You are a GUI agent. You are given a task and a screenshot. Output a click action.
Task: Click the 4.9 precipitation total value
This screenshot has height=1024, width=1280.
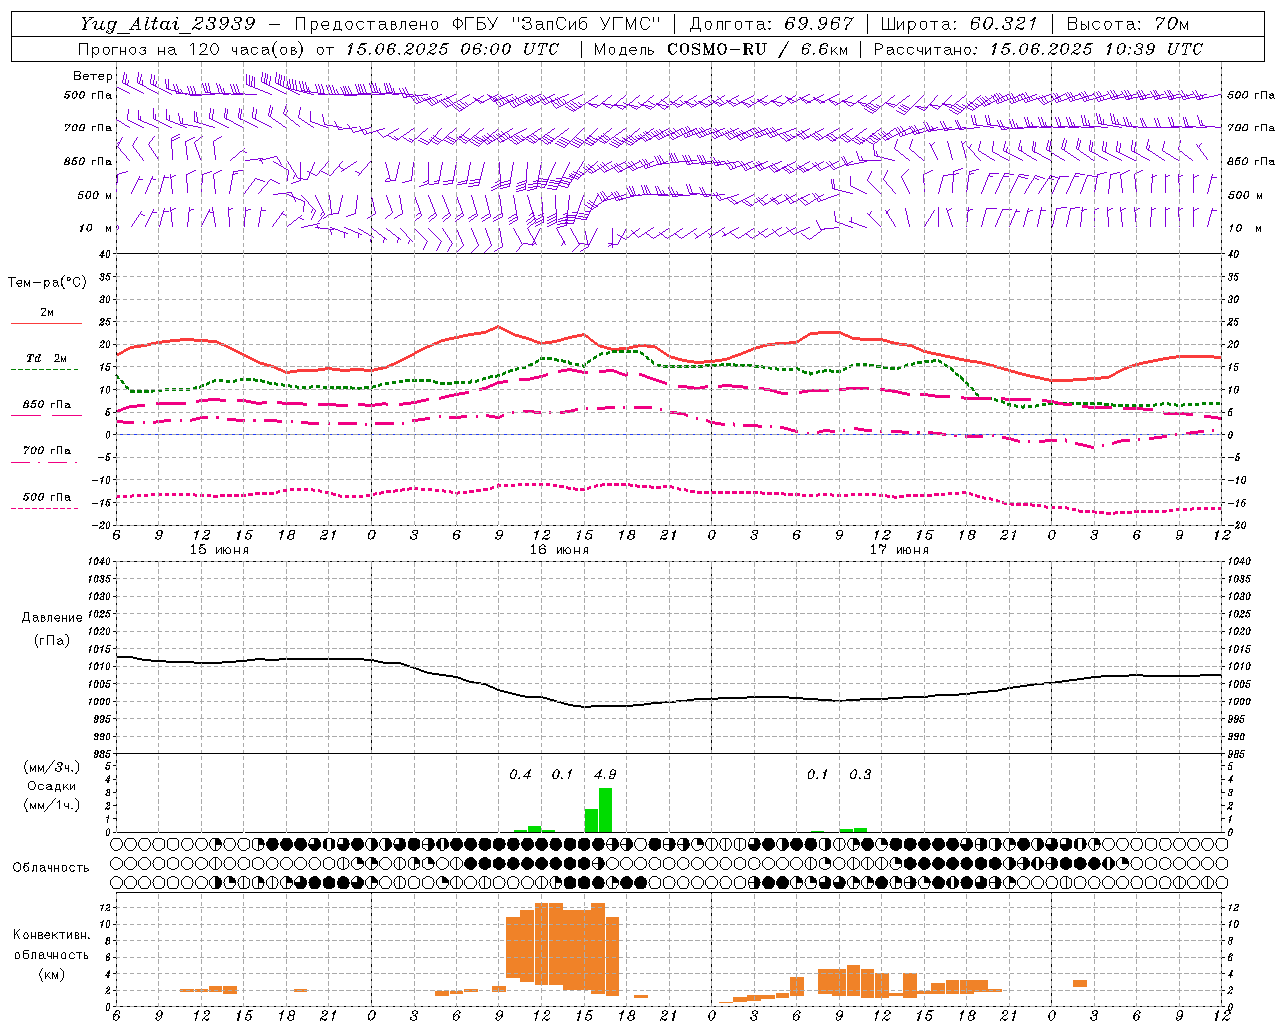click(x=604, y=774)
